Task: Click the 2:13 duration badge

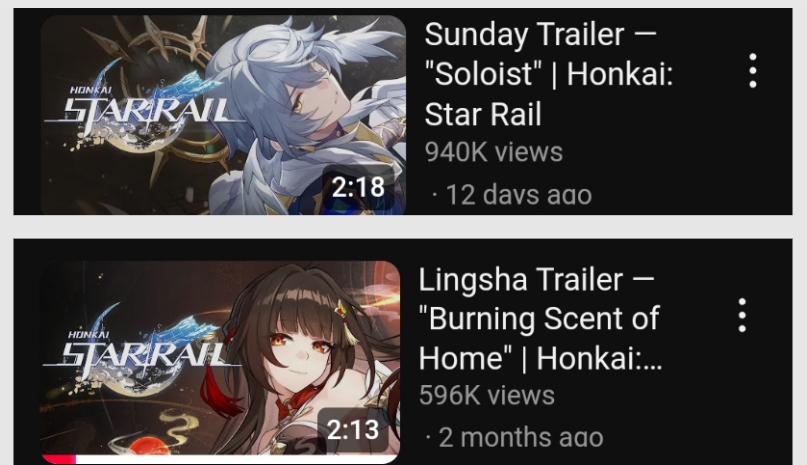Action: point(353,430)
